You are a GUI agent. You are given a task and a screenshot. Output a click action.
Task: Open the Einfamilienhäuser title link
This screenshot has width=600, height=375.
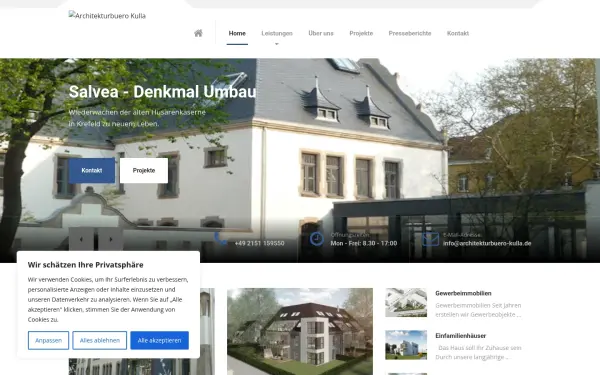pos(461,336)
